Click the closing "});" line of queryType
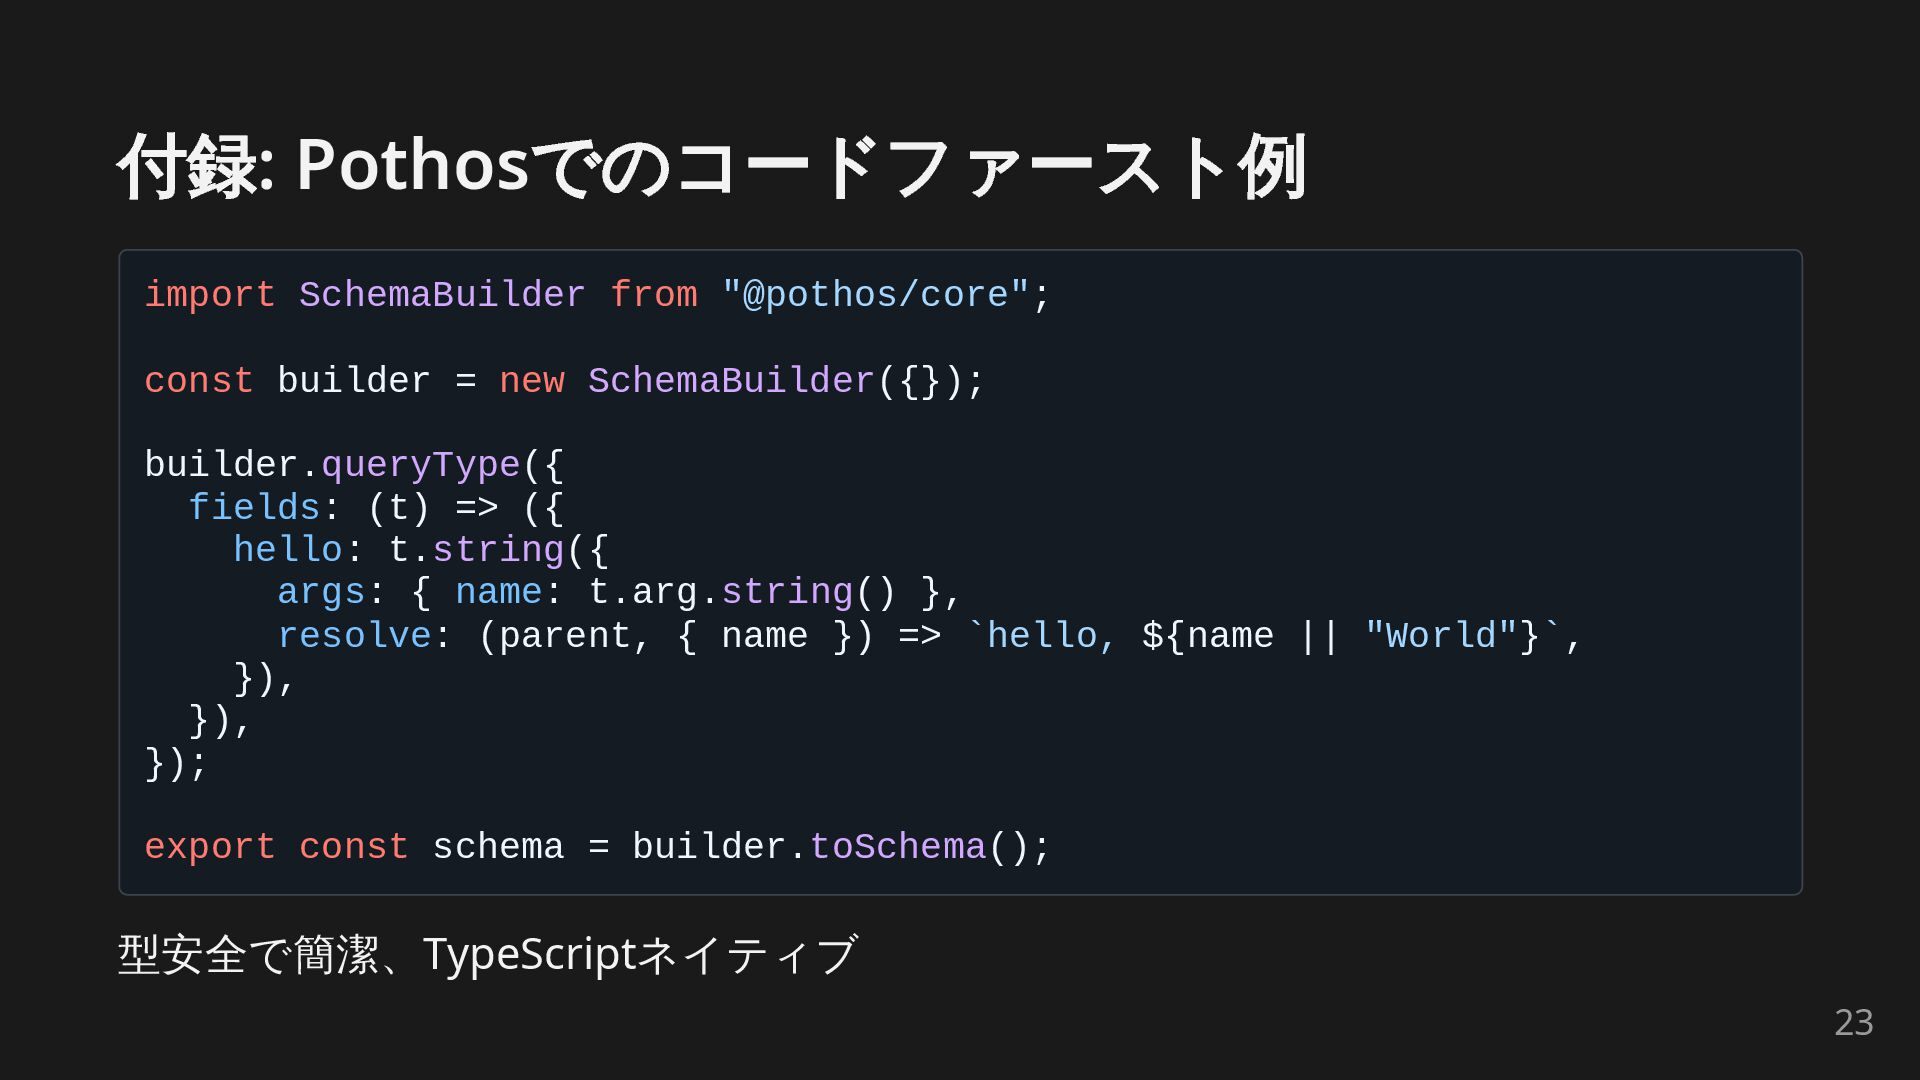1920x1080 pixels. click(176, 764)
